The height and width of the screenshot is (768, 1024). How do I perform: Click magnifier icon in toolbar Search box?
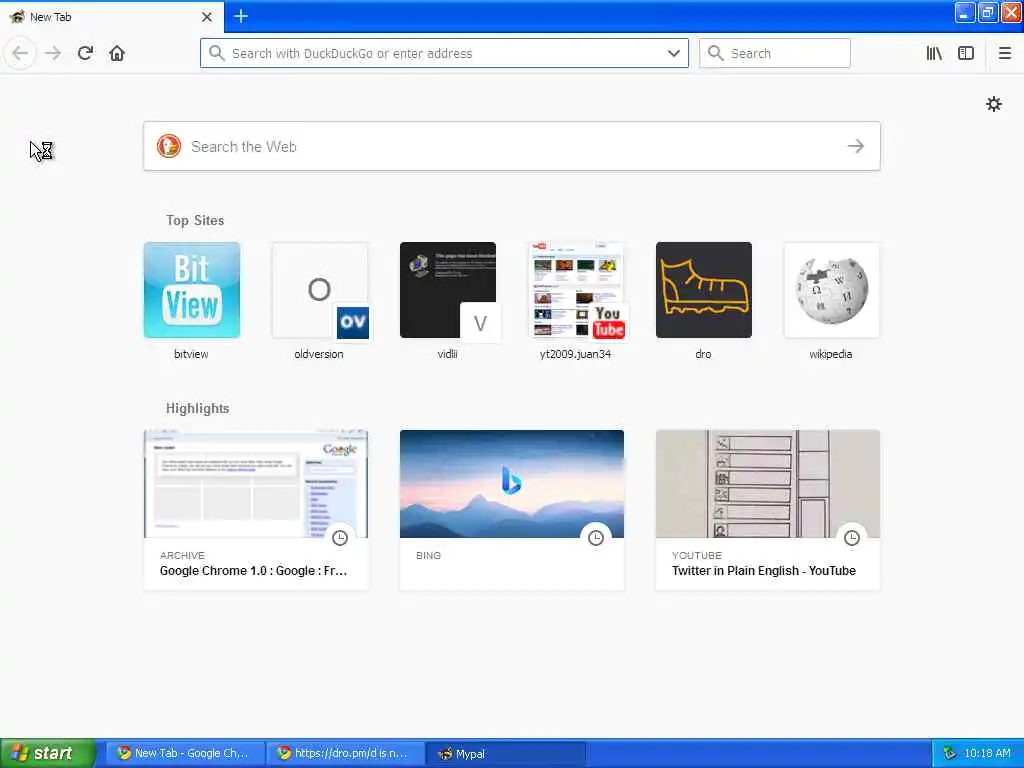(x=715, y=54)
